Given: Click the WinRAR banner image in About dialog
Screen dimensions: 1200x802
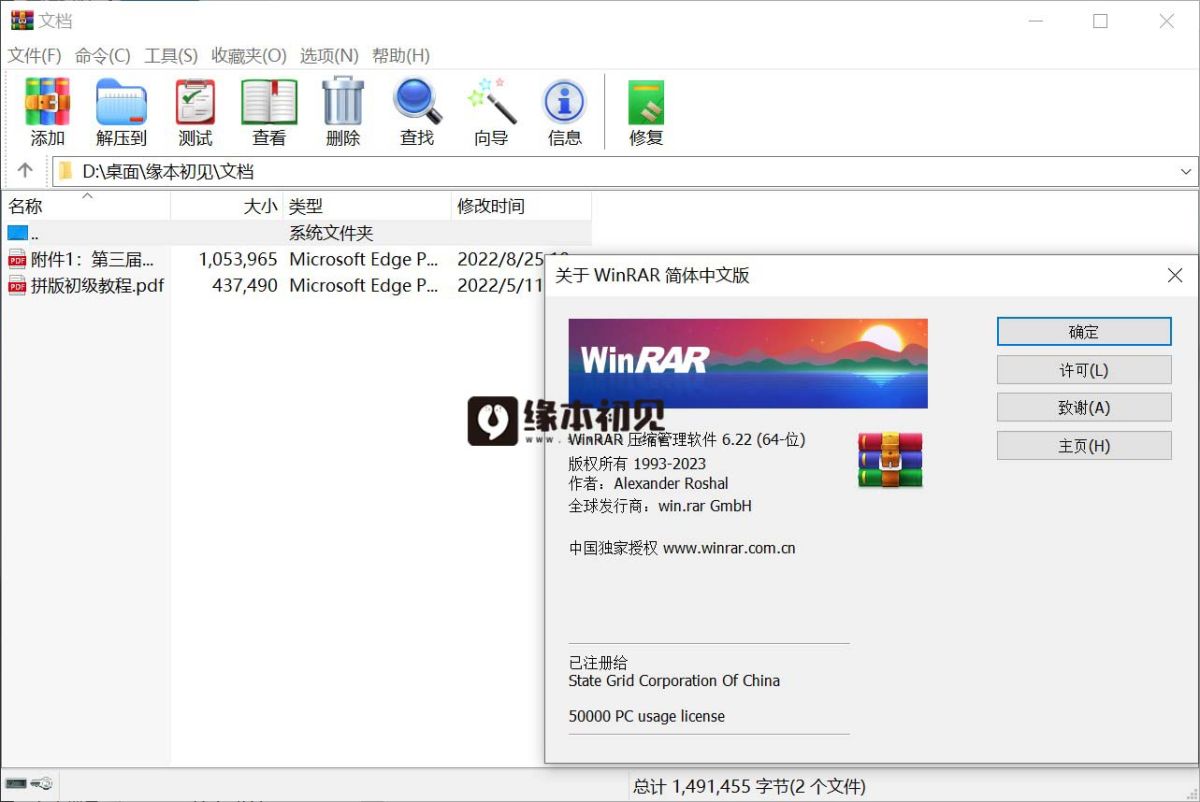Looking at the screenshot, I should point(748,363).
